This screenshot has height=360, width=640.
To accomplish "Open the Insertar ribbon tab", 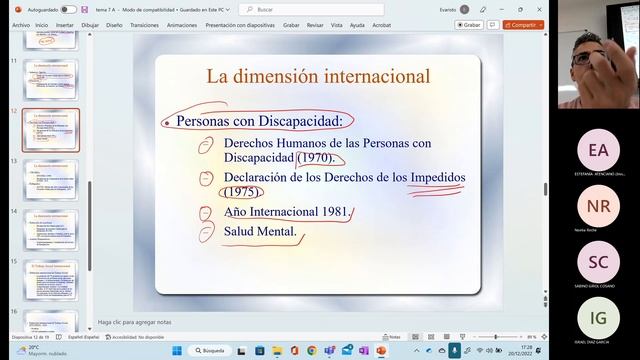I will pos(64,25).
